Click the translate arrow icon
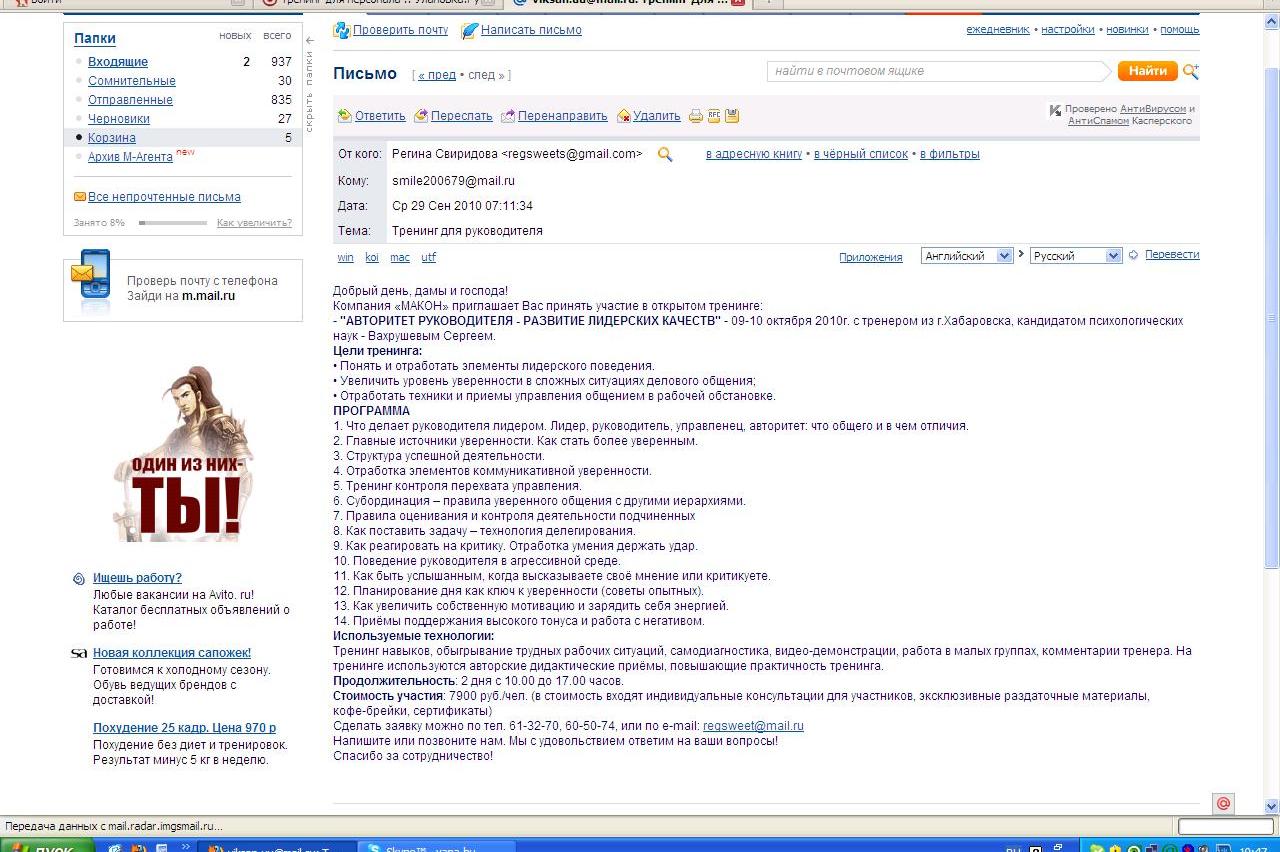Image resolution: width=1280 pixels, height=852 pixels. click(x=1134, y=255)
